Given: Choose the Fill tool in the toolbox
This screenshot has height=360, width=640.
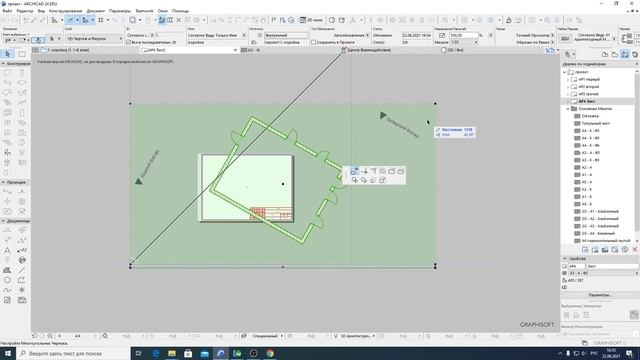Looking at the screenshot, I should click(7, 270).
